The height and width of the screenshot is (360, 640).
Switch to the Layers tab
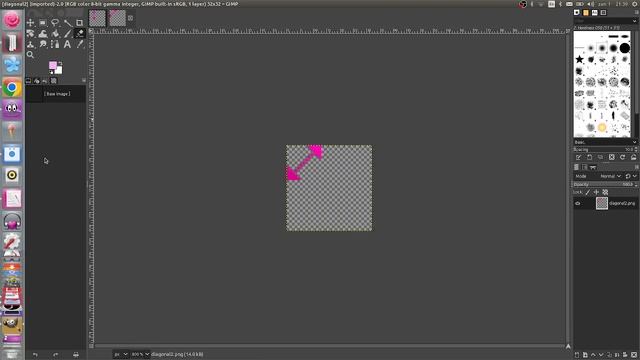pyautogui.click(x=576, y=167)
